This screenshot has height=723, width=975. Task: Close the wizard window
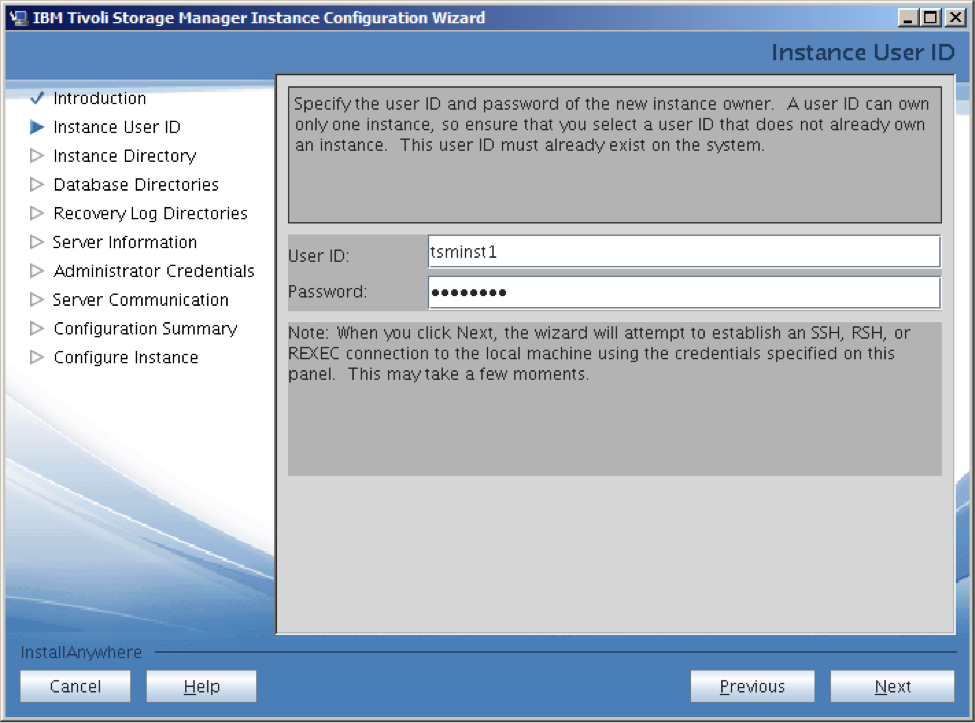pos(954,17)
